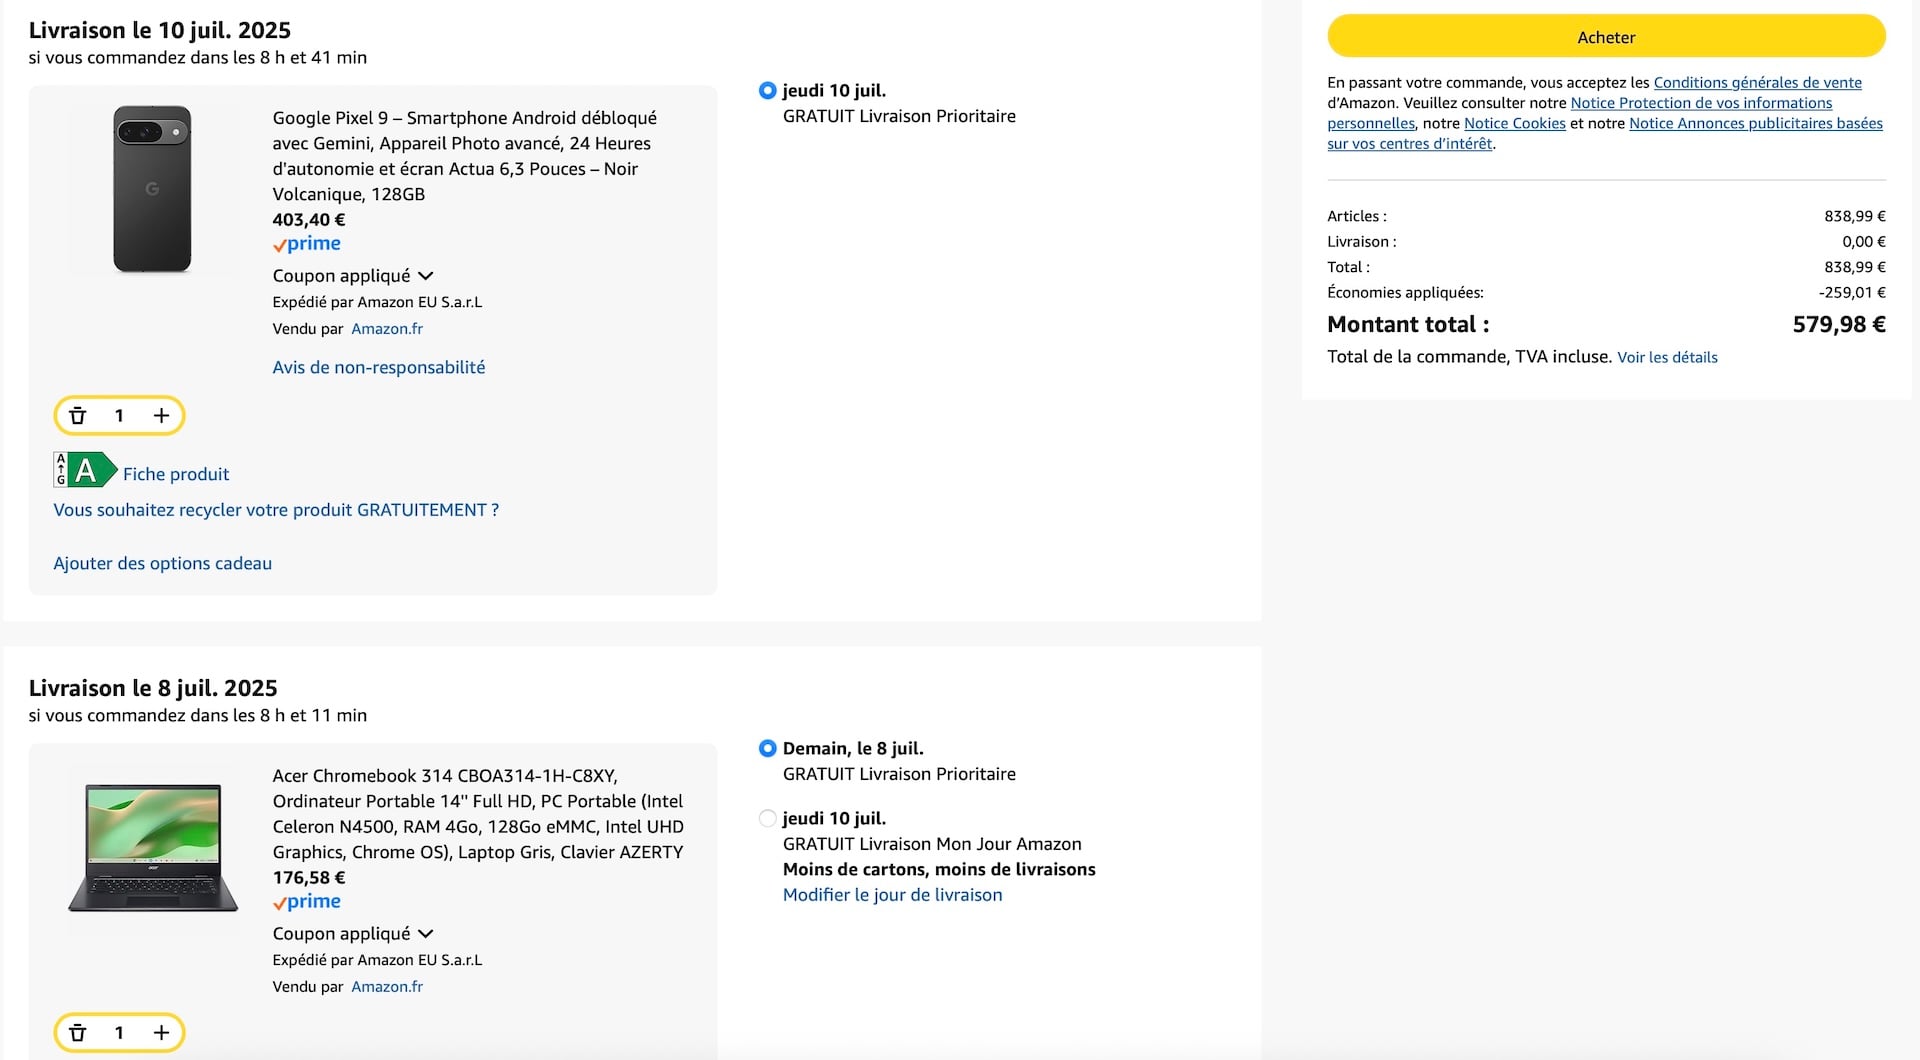Screen dimensions: 1920x1060
Task: Open Voir les détails link
Action: (x=1667, y=358)
